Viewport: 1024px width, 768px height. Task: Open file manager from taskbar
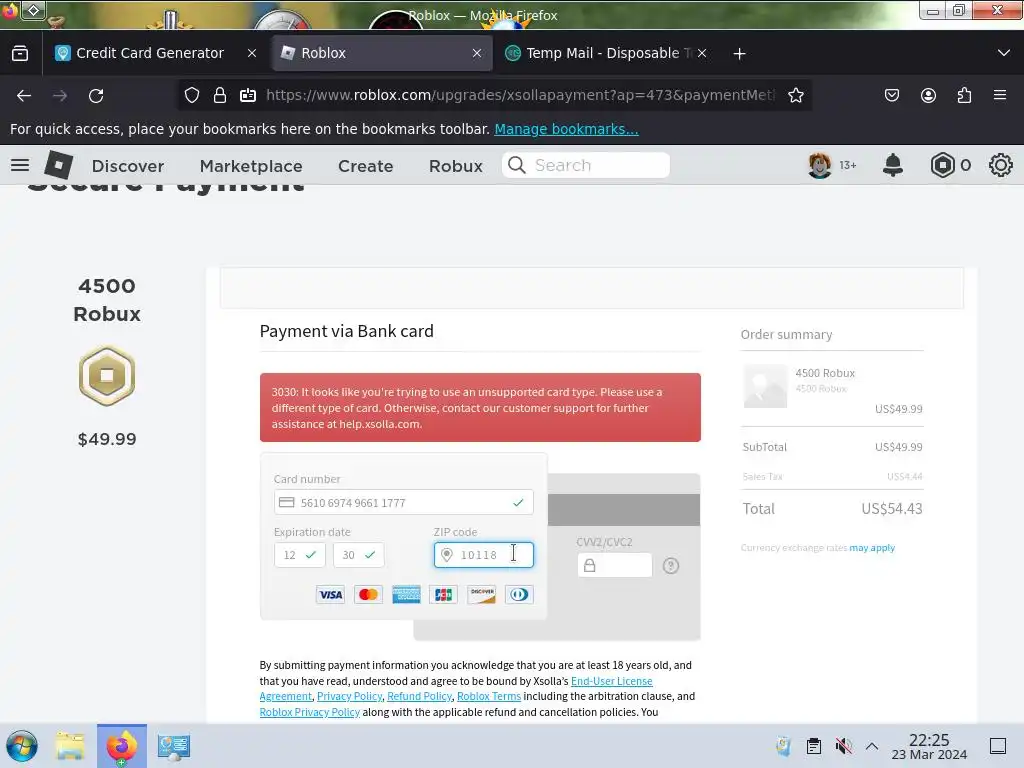[70, 746]
